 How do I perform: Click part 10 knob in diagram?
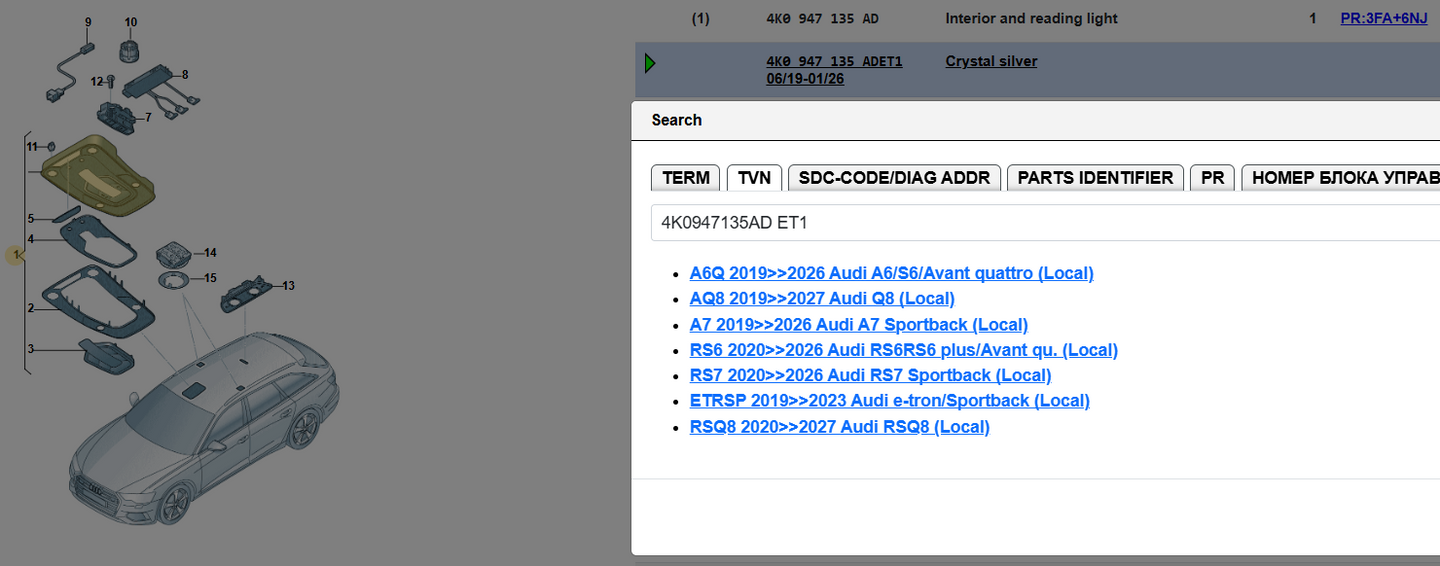point(130,48)
